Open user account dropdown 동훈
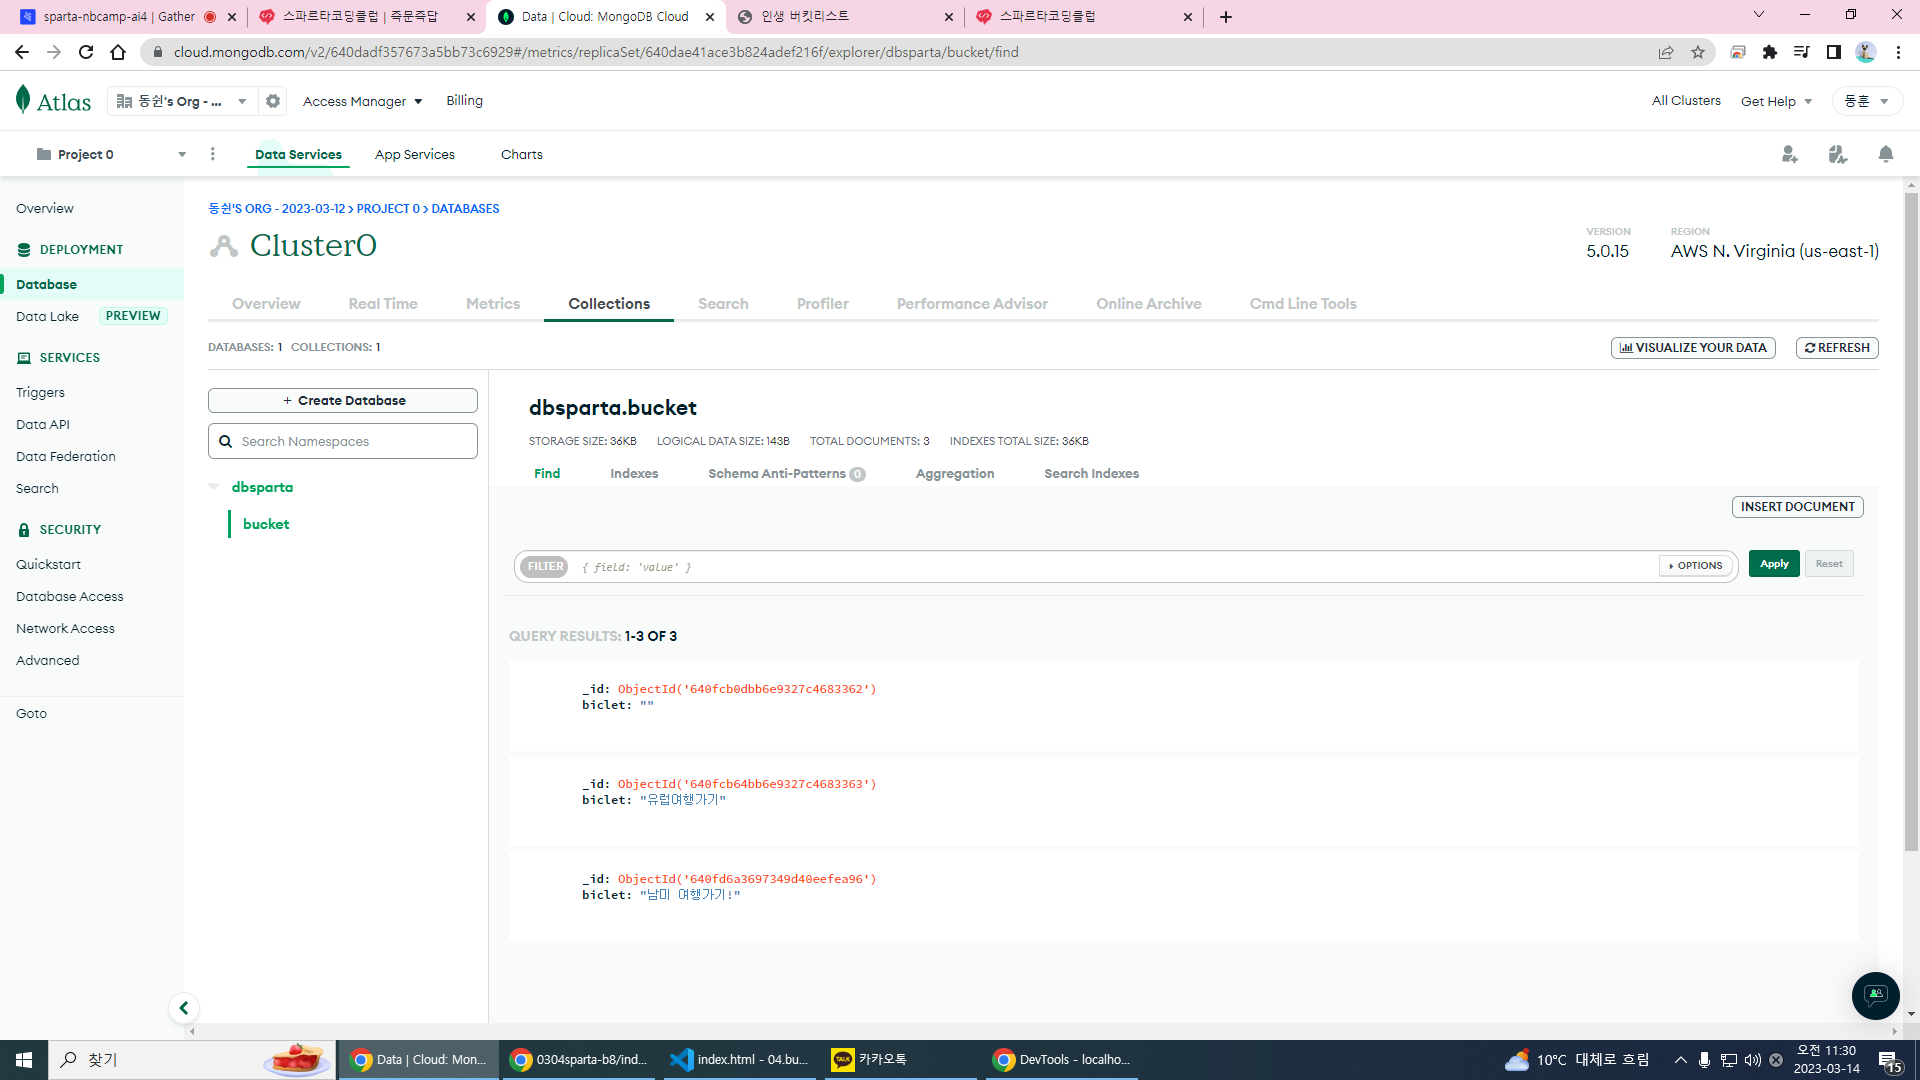Viewport: 1920px width, 1080px height. click(x=1866, y=101)
